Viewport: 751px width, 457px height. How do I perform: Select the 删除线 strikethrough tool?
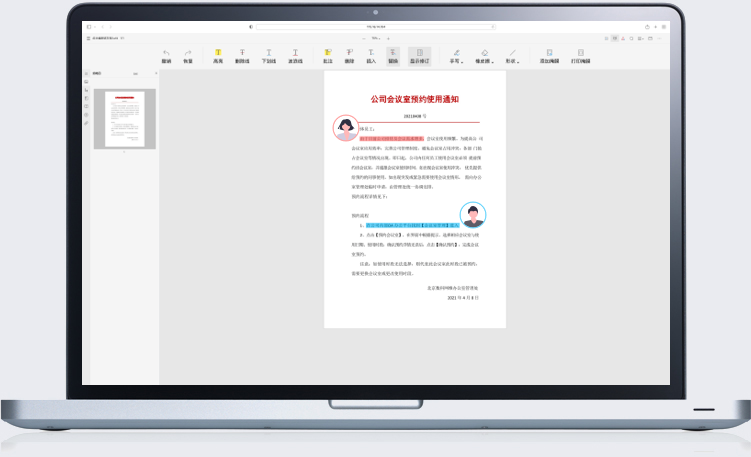click(242, 52)
